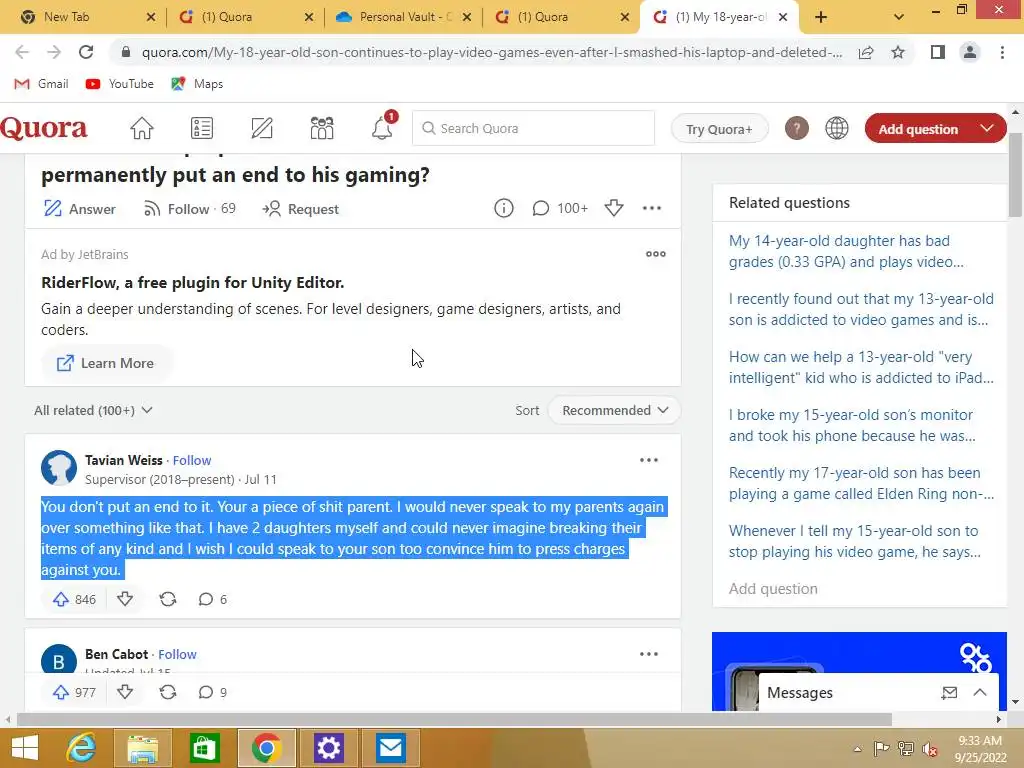Click the vertical page scrollbar thumb
The image size is (1024, 768).
coord(1016,174)
